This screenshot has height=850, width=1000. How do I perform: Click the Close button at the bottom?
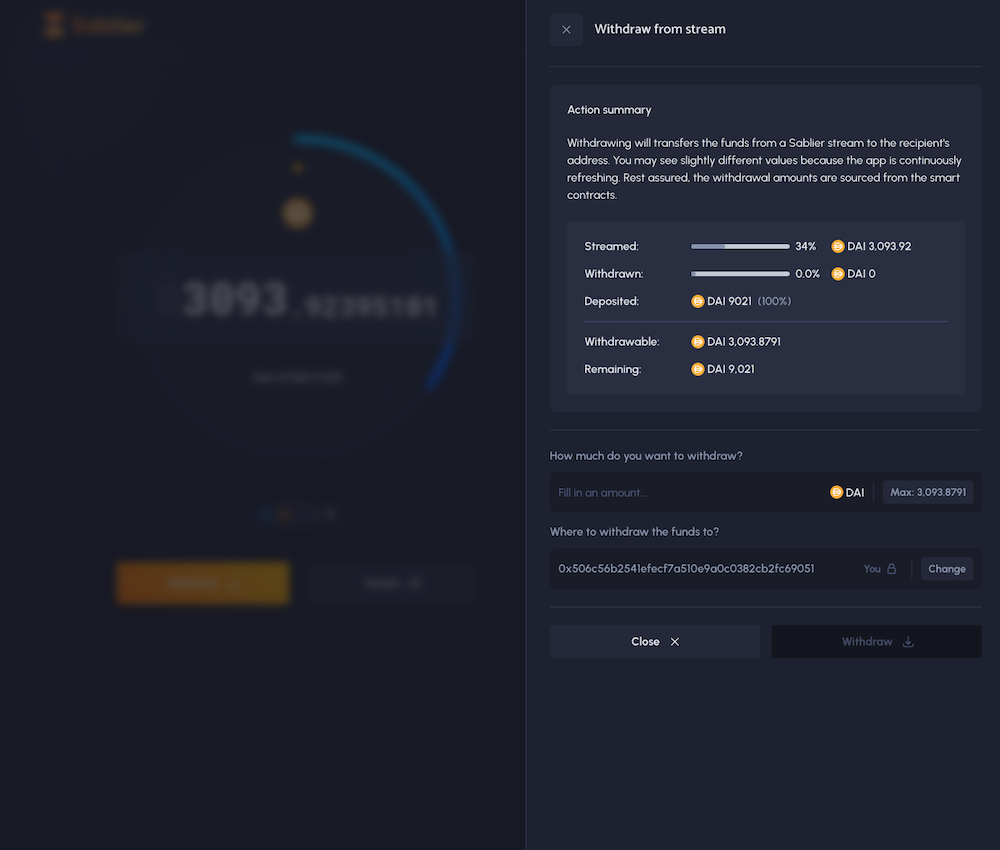654,641
